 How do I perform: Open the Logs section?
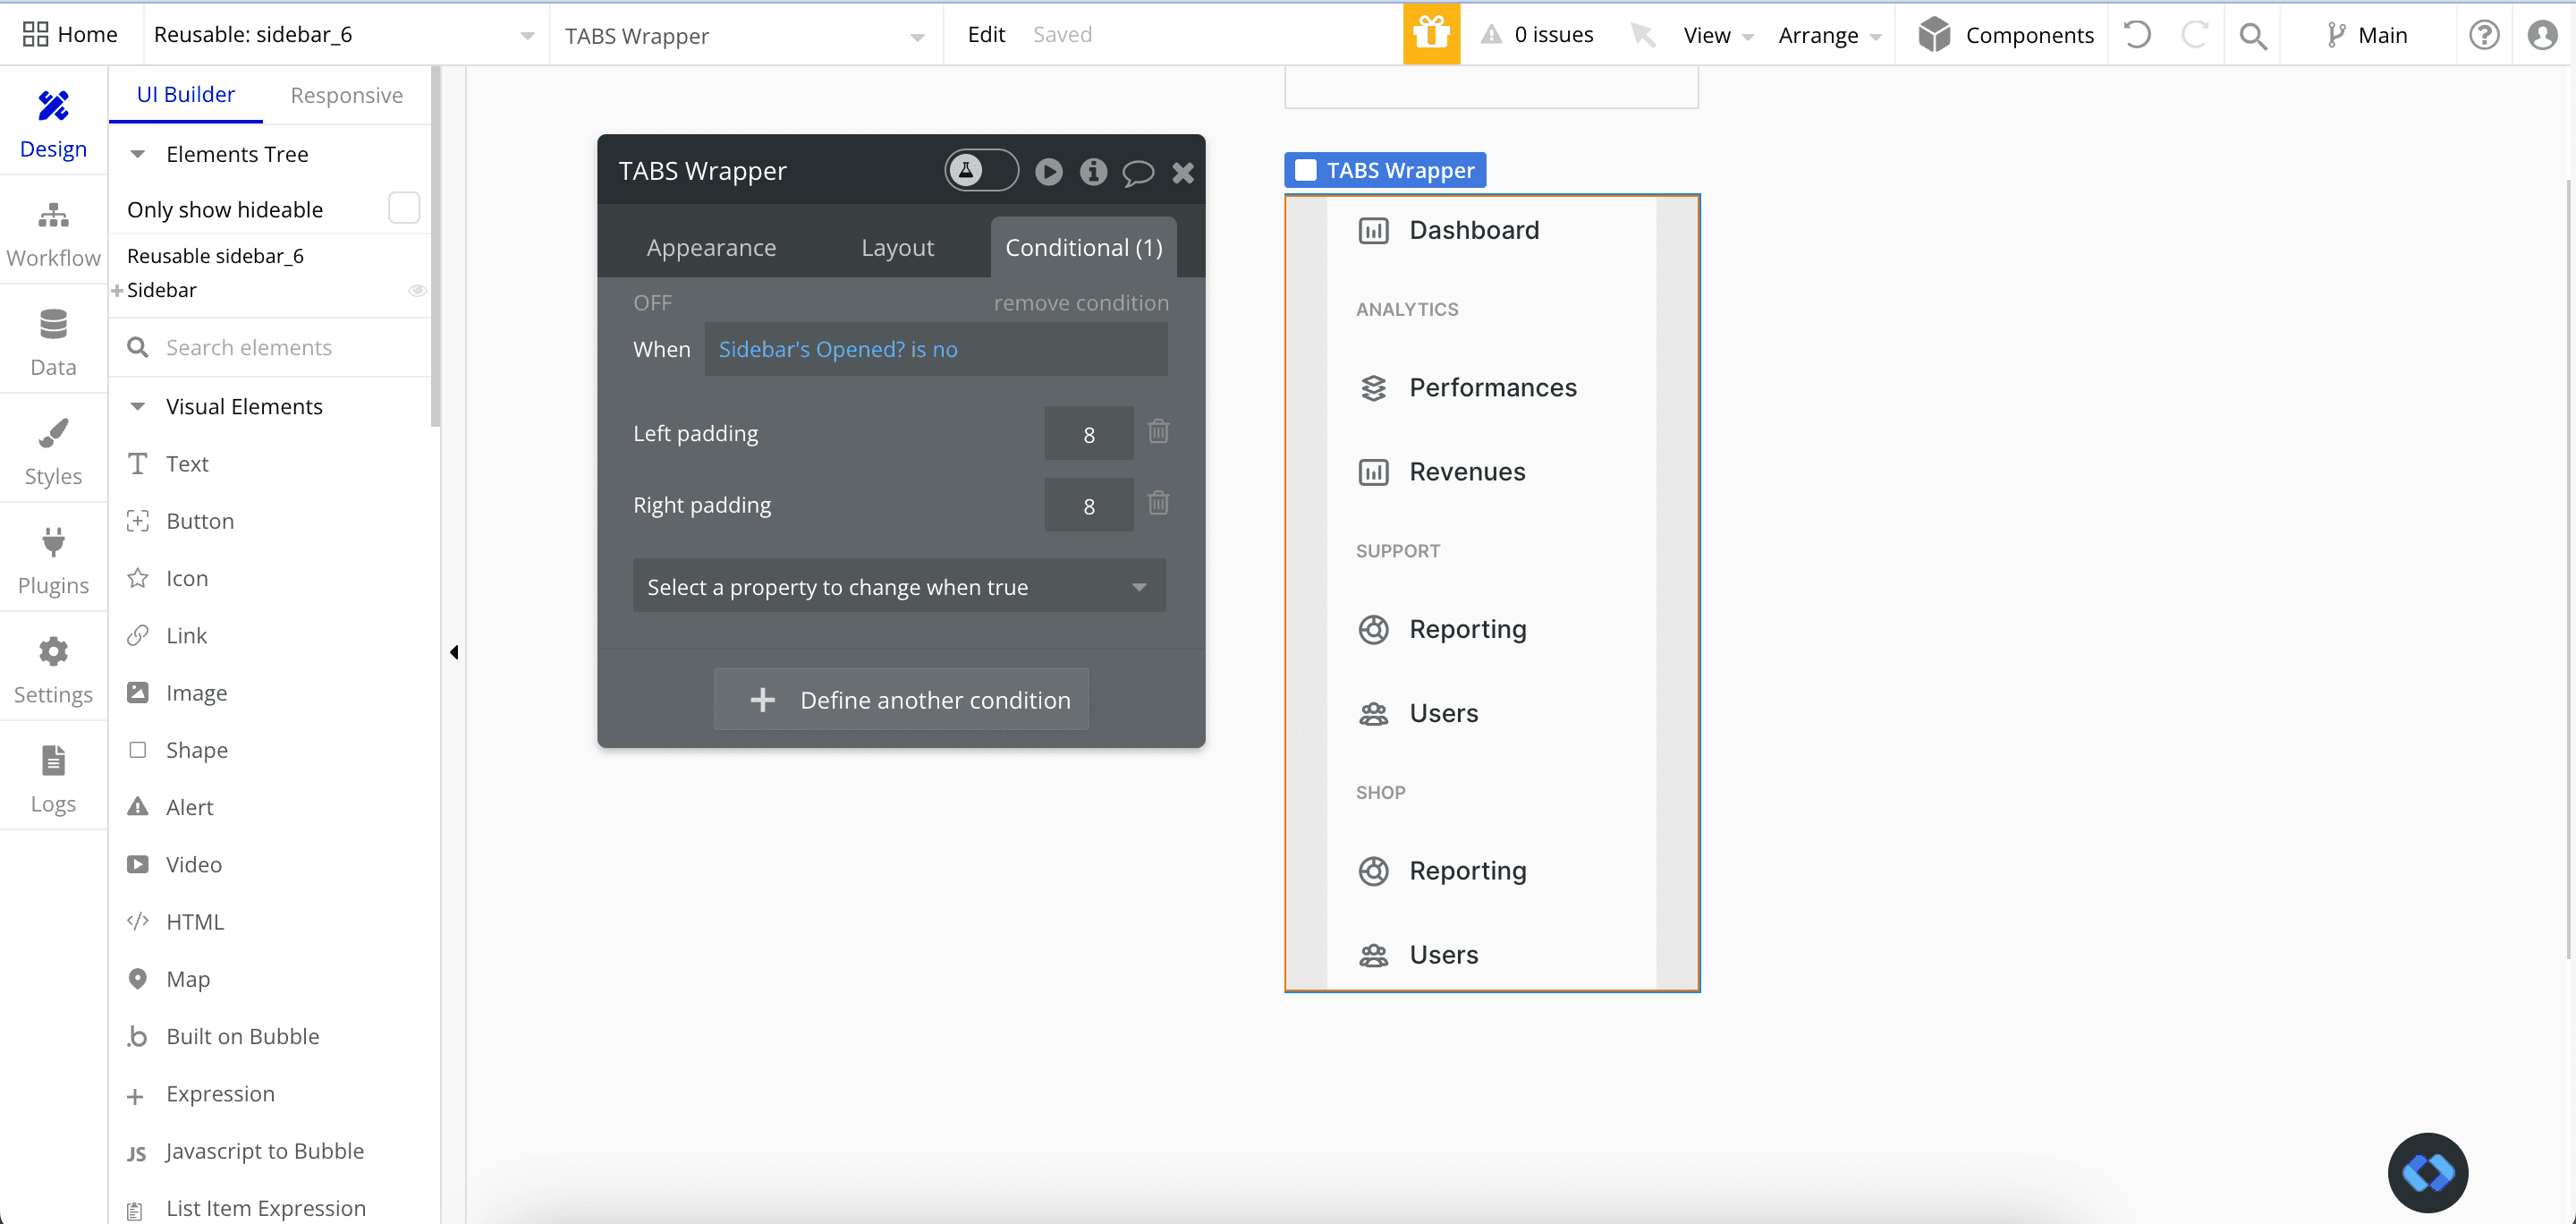tap(53, 779)
